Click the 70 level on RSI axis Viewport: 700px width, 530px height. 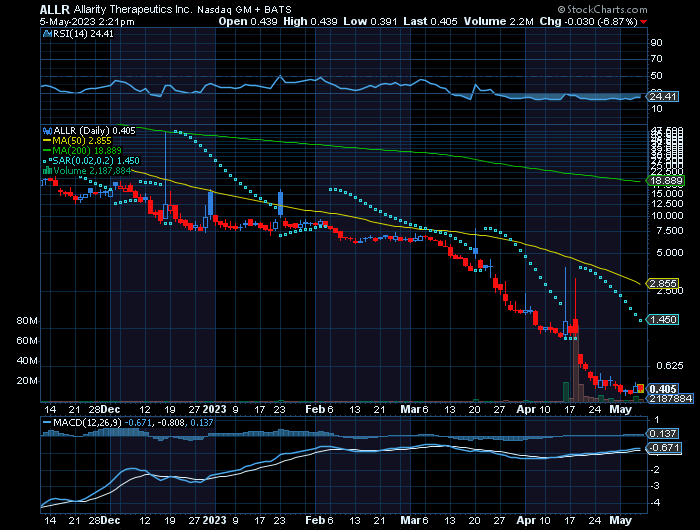coord(656,59)
